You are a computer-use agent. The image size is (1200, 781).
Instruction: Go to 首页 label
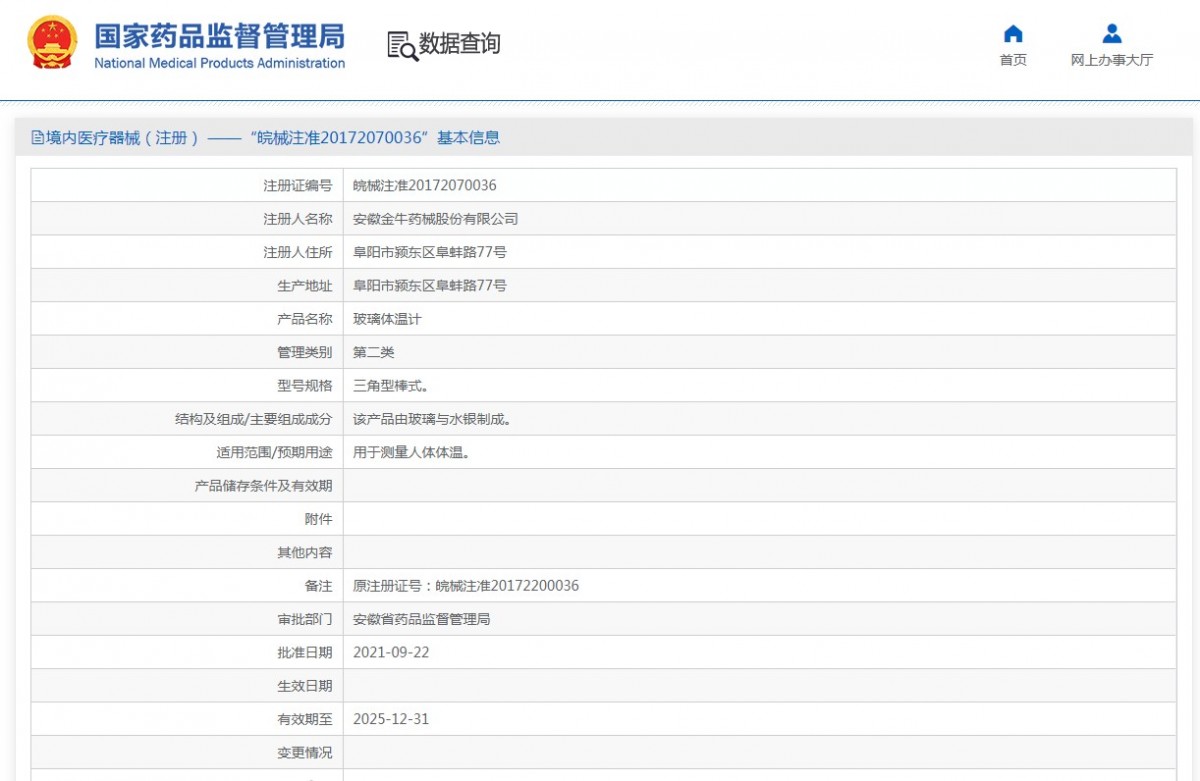[x=1013, y=60]
